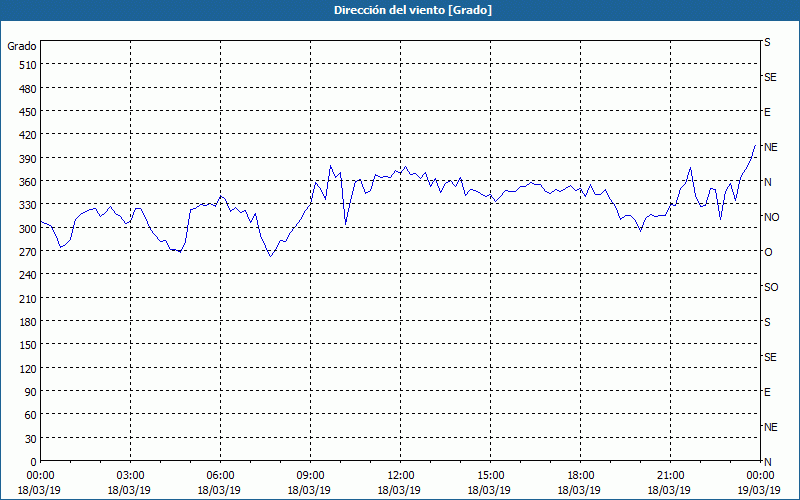Click the 00:00 time above 19/03/19
Image resolution: width=800 pixels, height=500 pixels.
(761, 476)
